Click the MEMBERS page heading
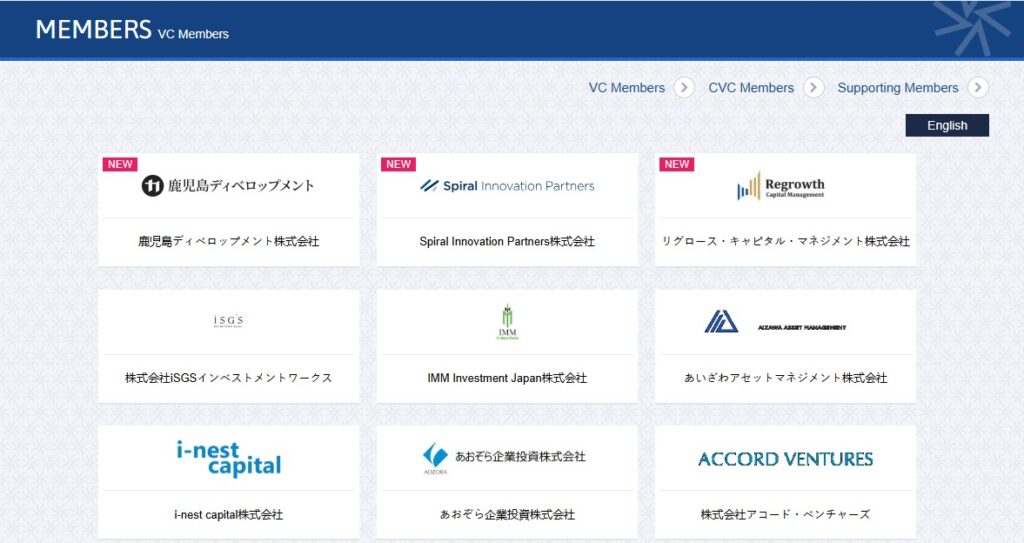This screenshot has width=1024, height=543. [93, 29]
